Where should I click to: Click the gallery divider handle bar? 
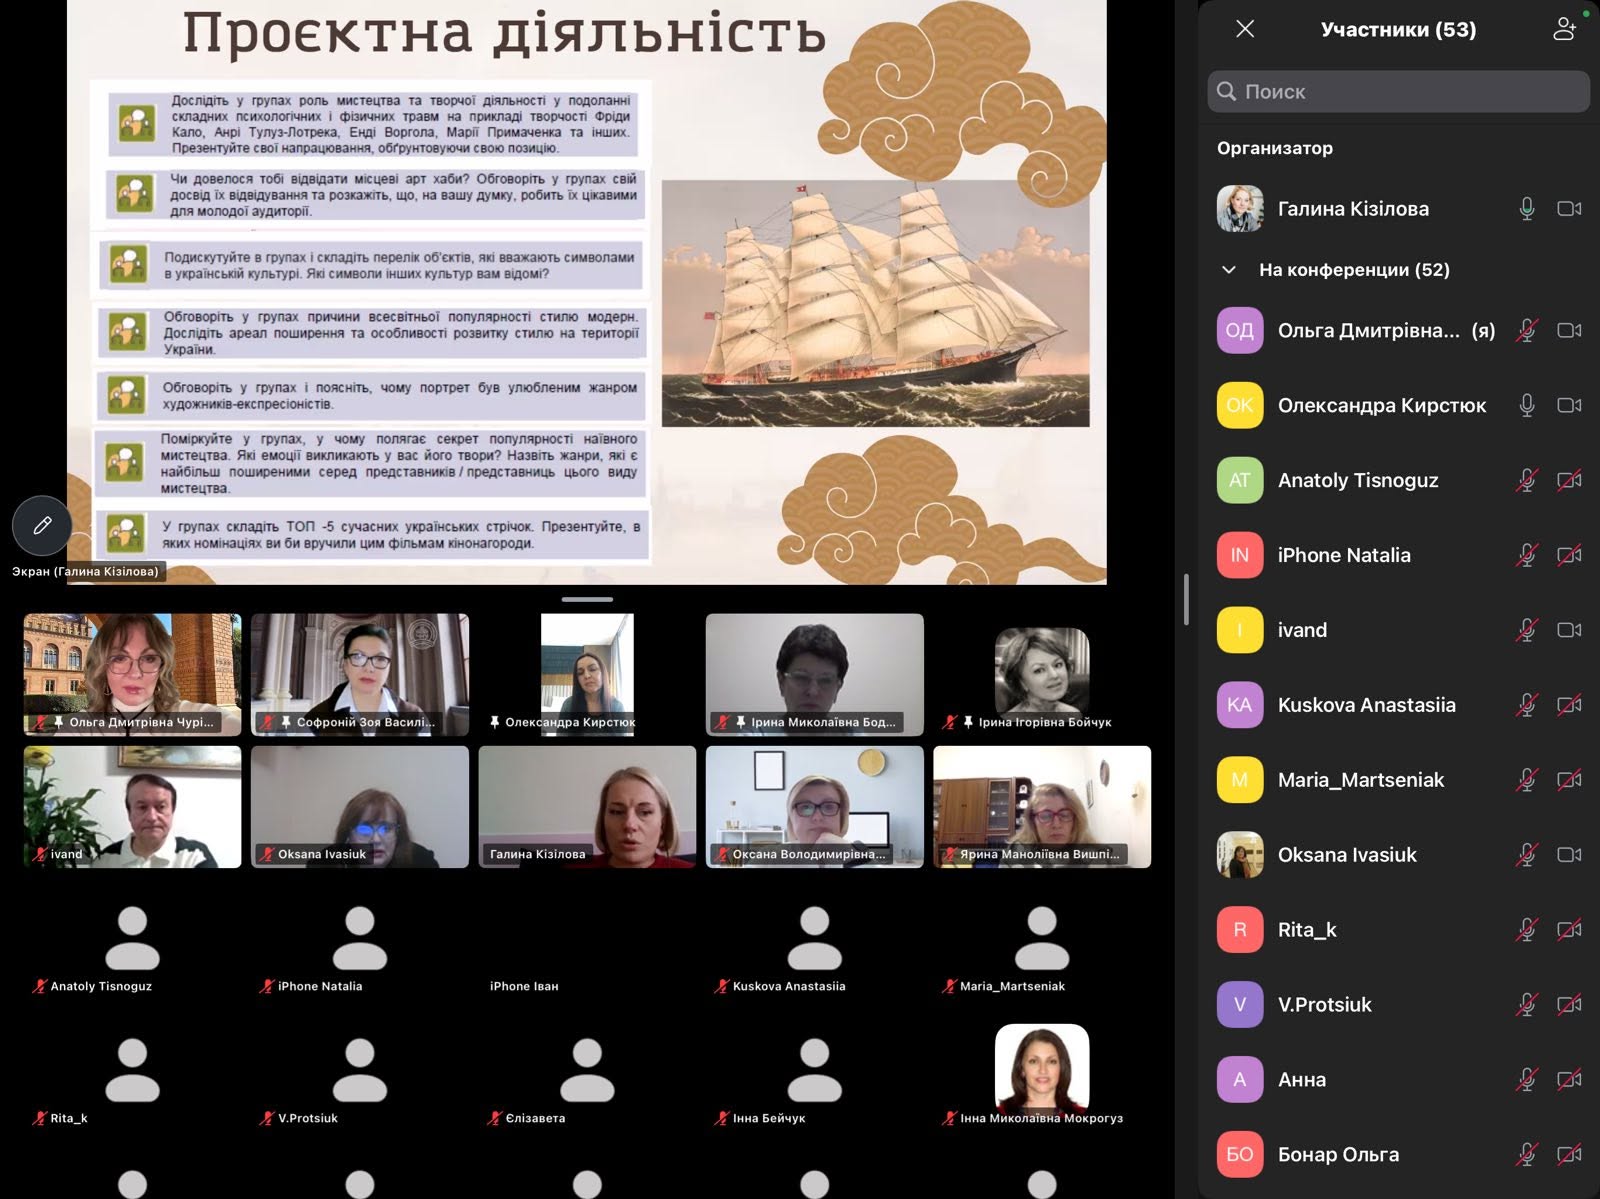[587, 599]
